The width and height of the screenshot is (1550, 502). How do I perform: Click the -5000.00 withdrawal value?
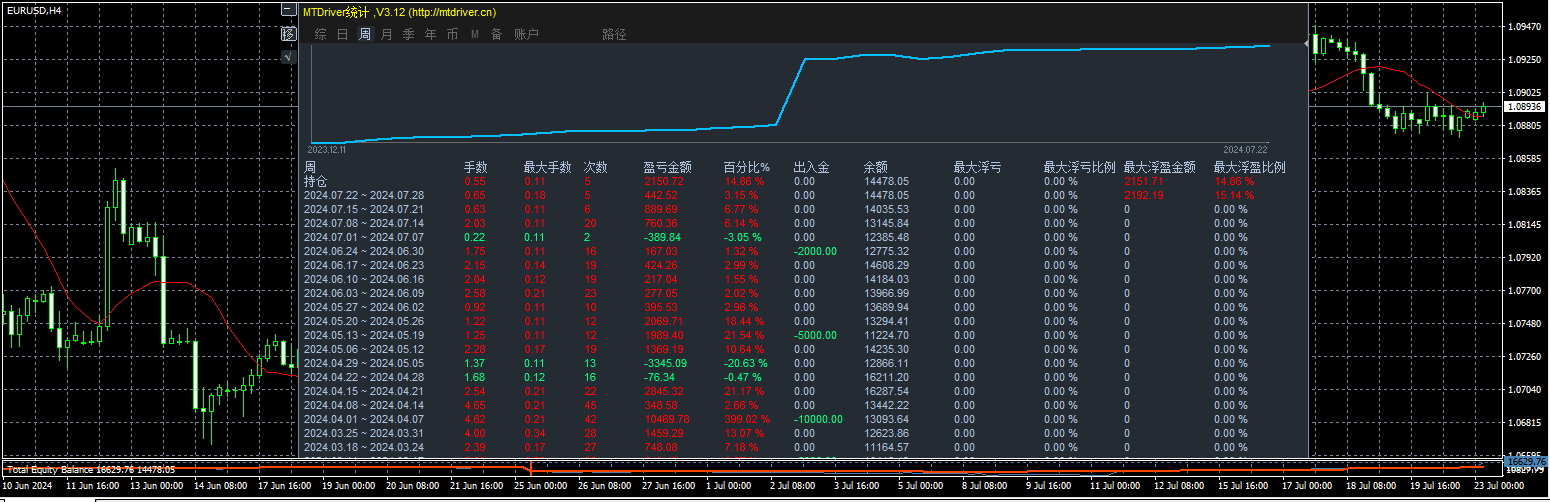[x=815, y=335]
